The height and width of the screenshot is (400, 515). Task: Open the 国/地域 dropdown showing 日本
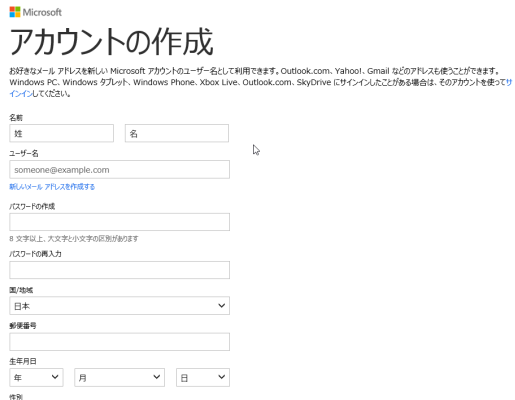pyautogui.click(x=119, y=306)
